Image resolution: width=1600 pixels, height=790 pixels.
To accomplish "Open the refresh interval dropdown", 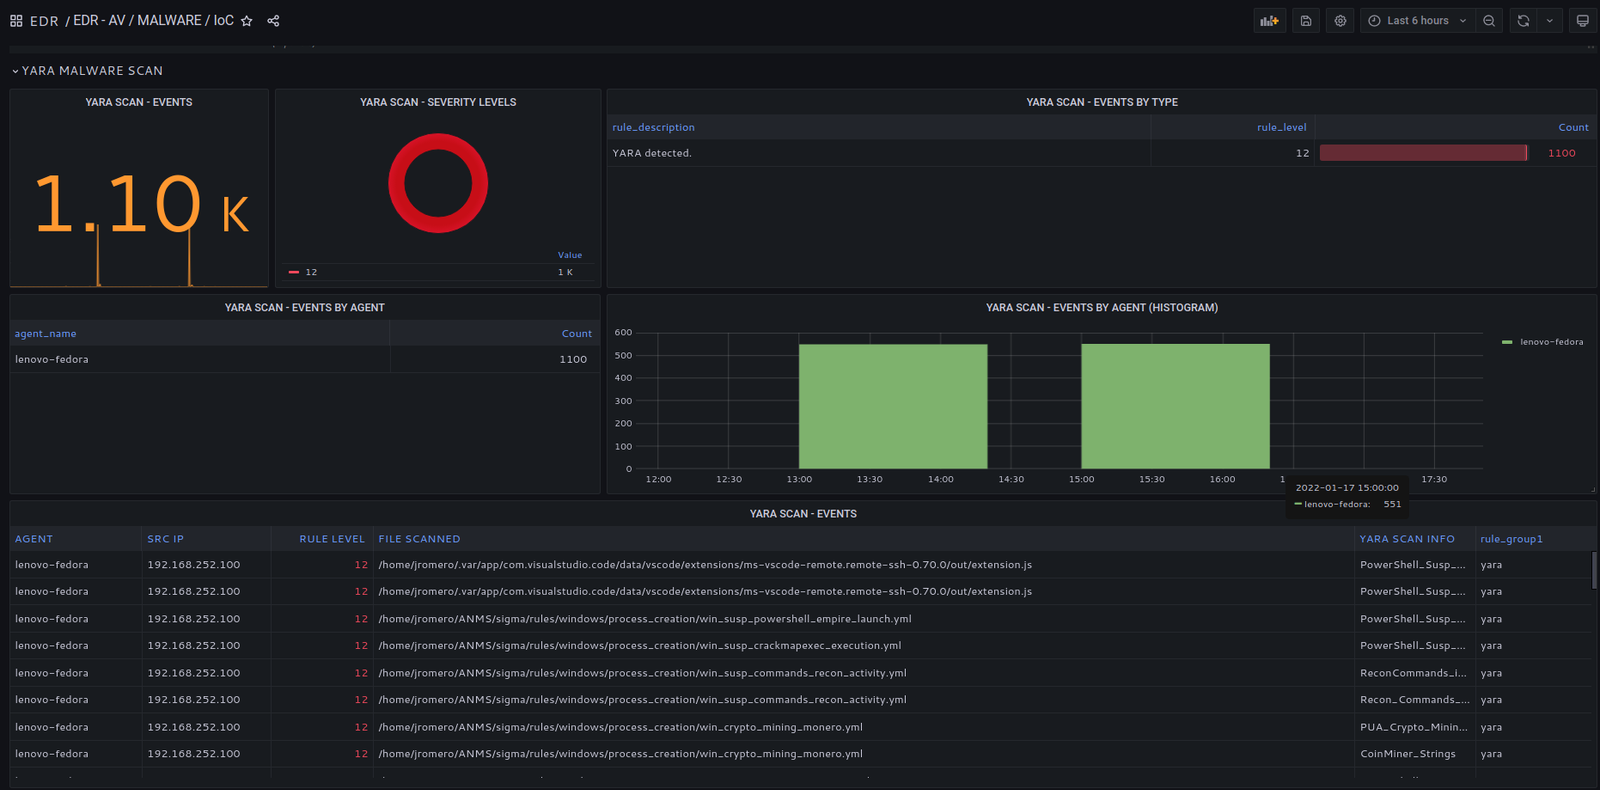I will (1550, 21).
